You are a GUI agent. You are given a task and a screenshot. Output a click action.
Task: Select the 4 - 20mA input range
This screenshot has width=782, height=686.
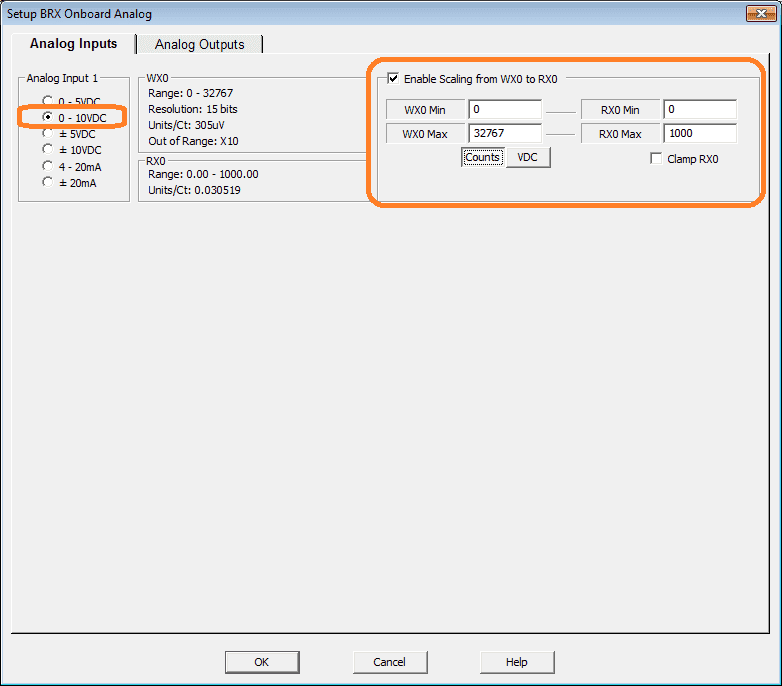(x=48, y=166)
